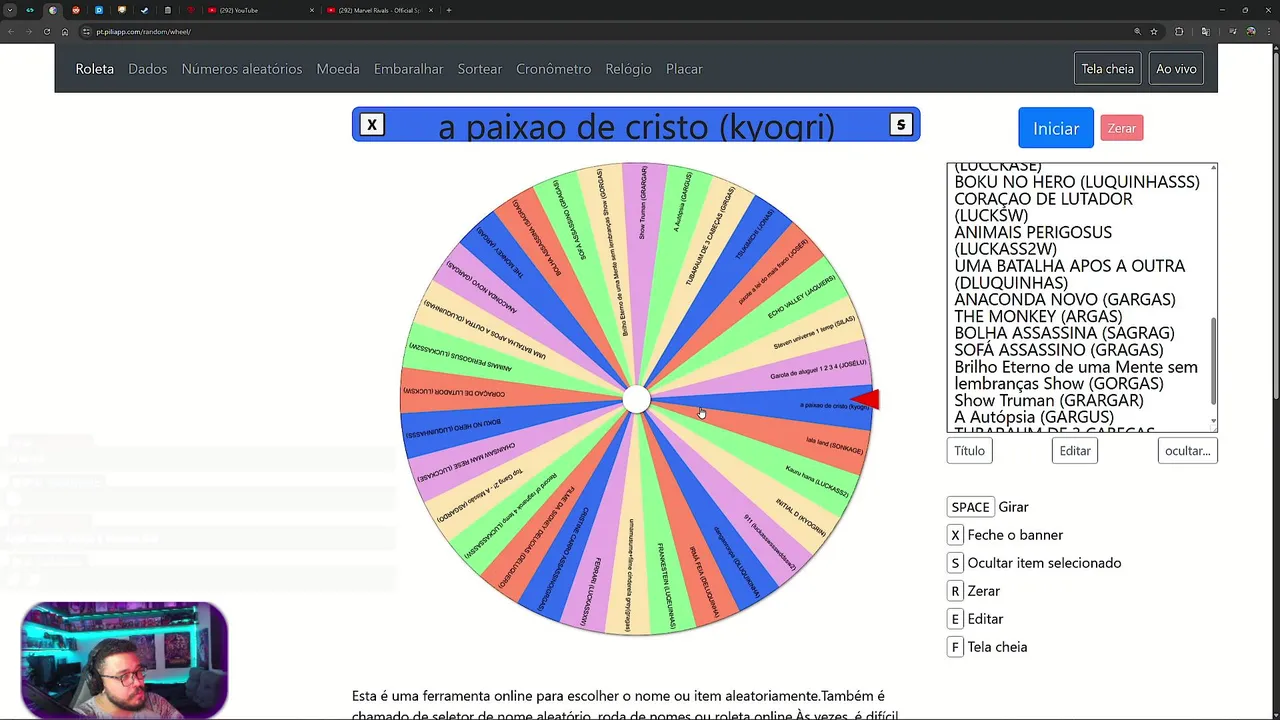Click the R Zerar shortcut key

tap(955, 591)
